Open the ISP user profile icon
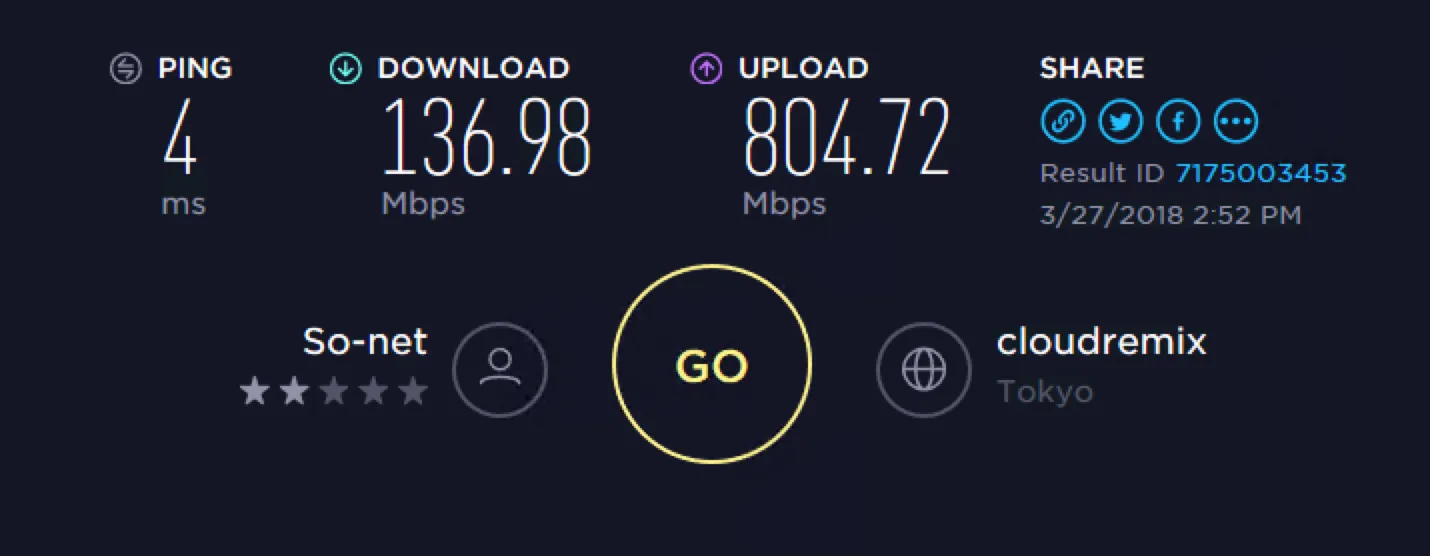The image size is (1430, 556). [x=500, y=369]
